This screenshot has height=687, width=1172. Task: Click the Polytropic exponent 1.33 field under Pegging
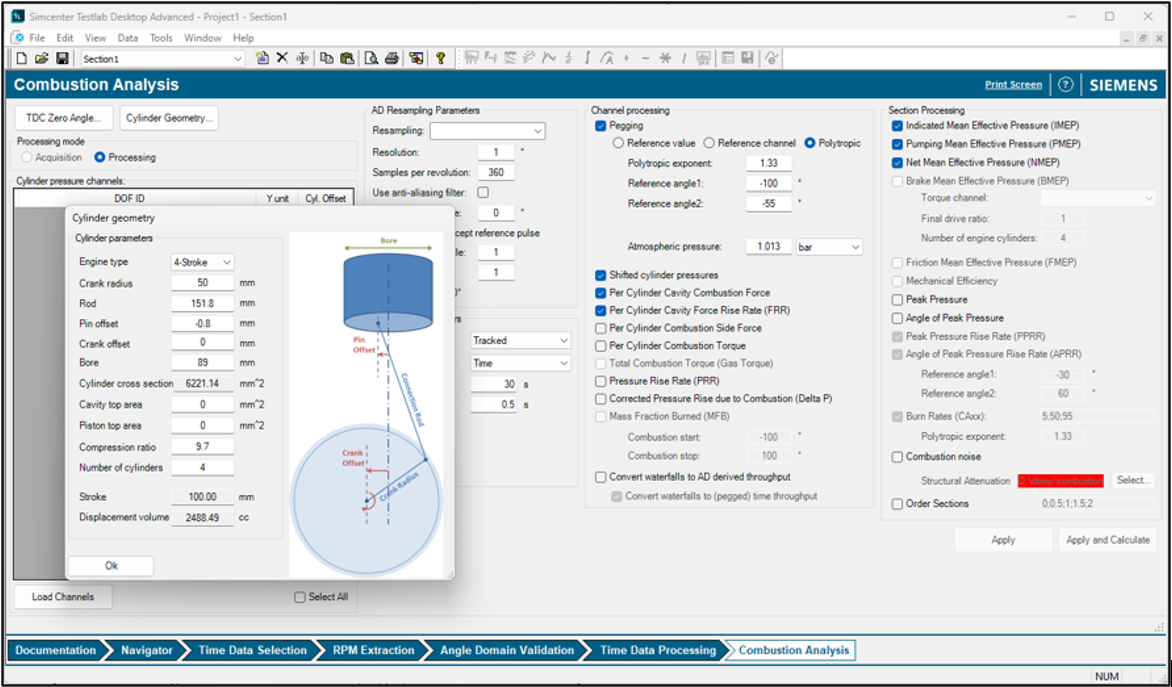coord(768,163)
